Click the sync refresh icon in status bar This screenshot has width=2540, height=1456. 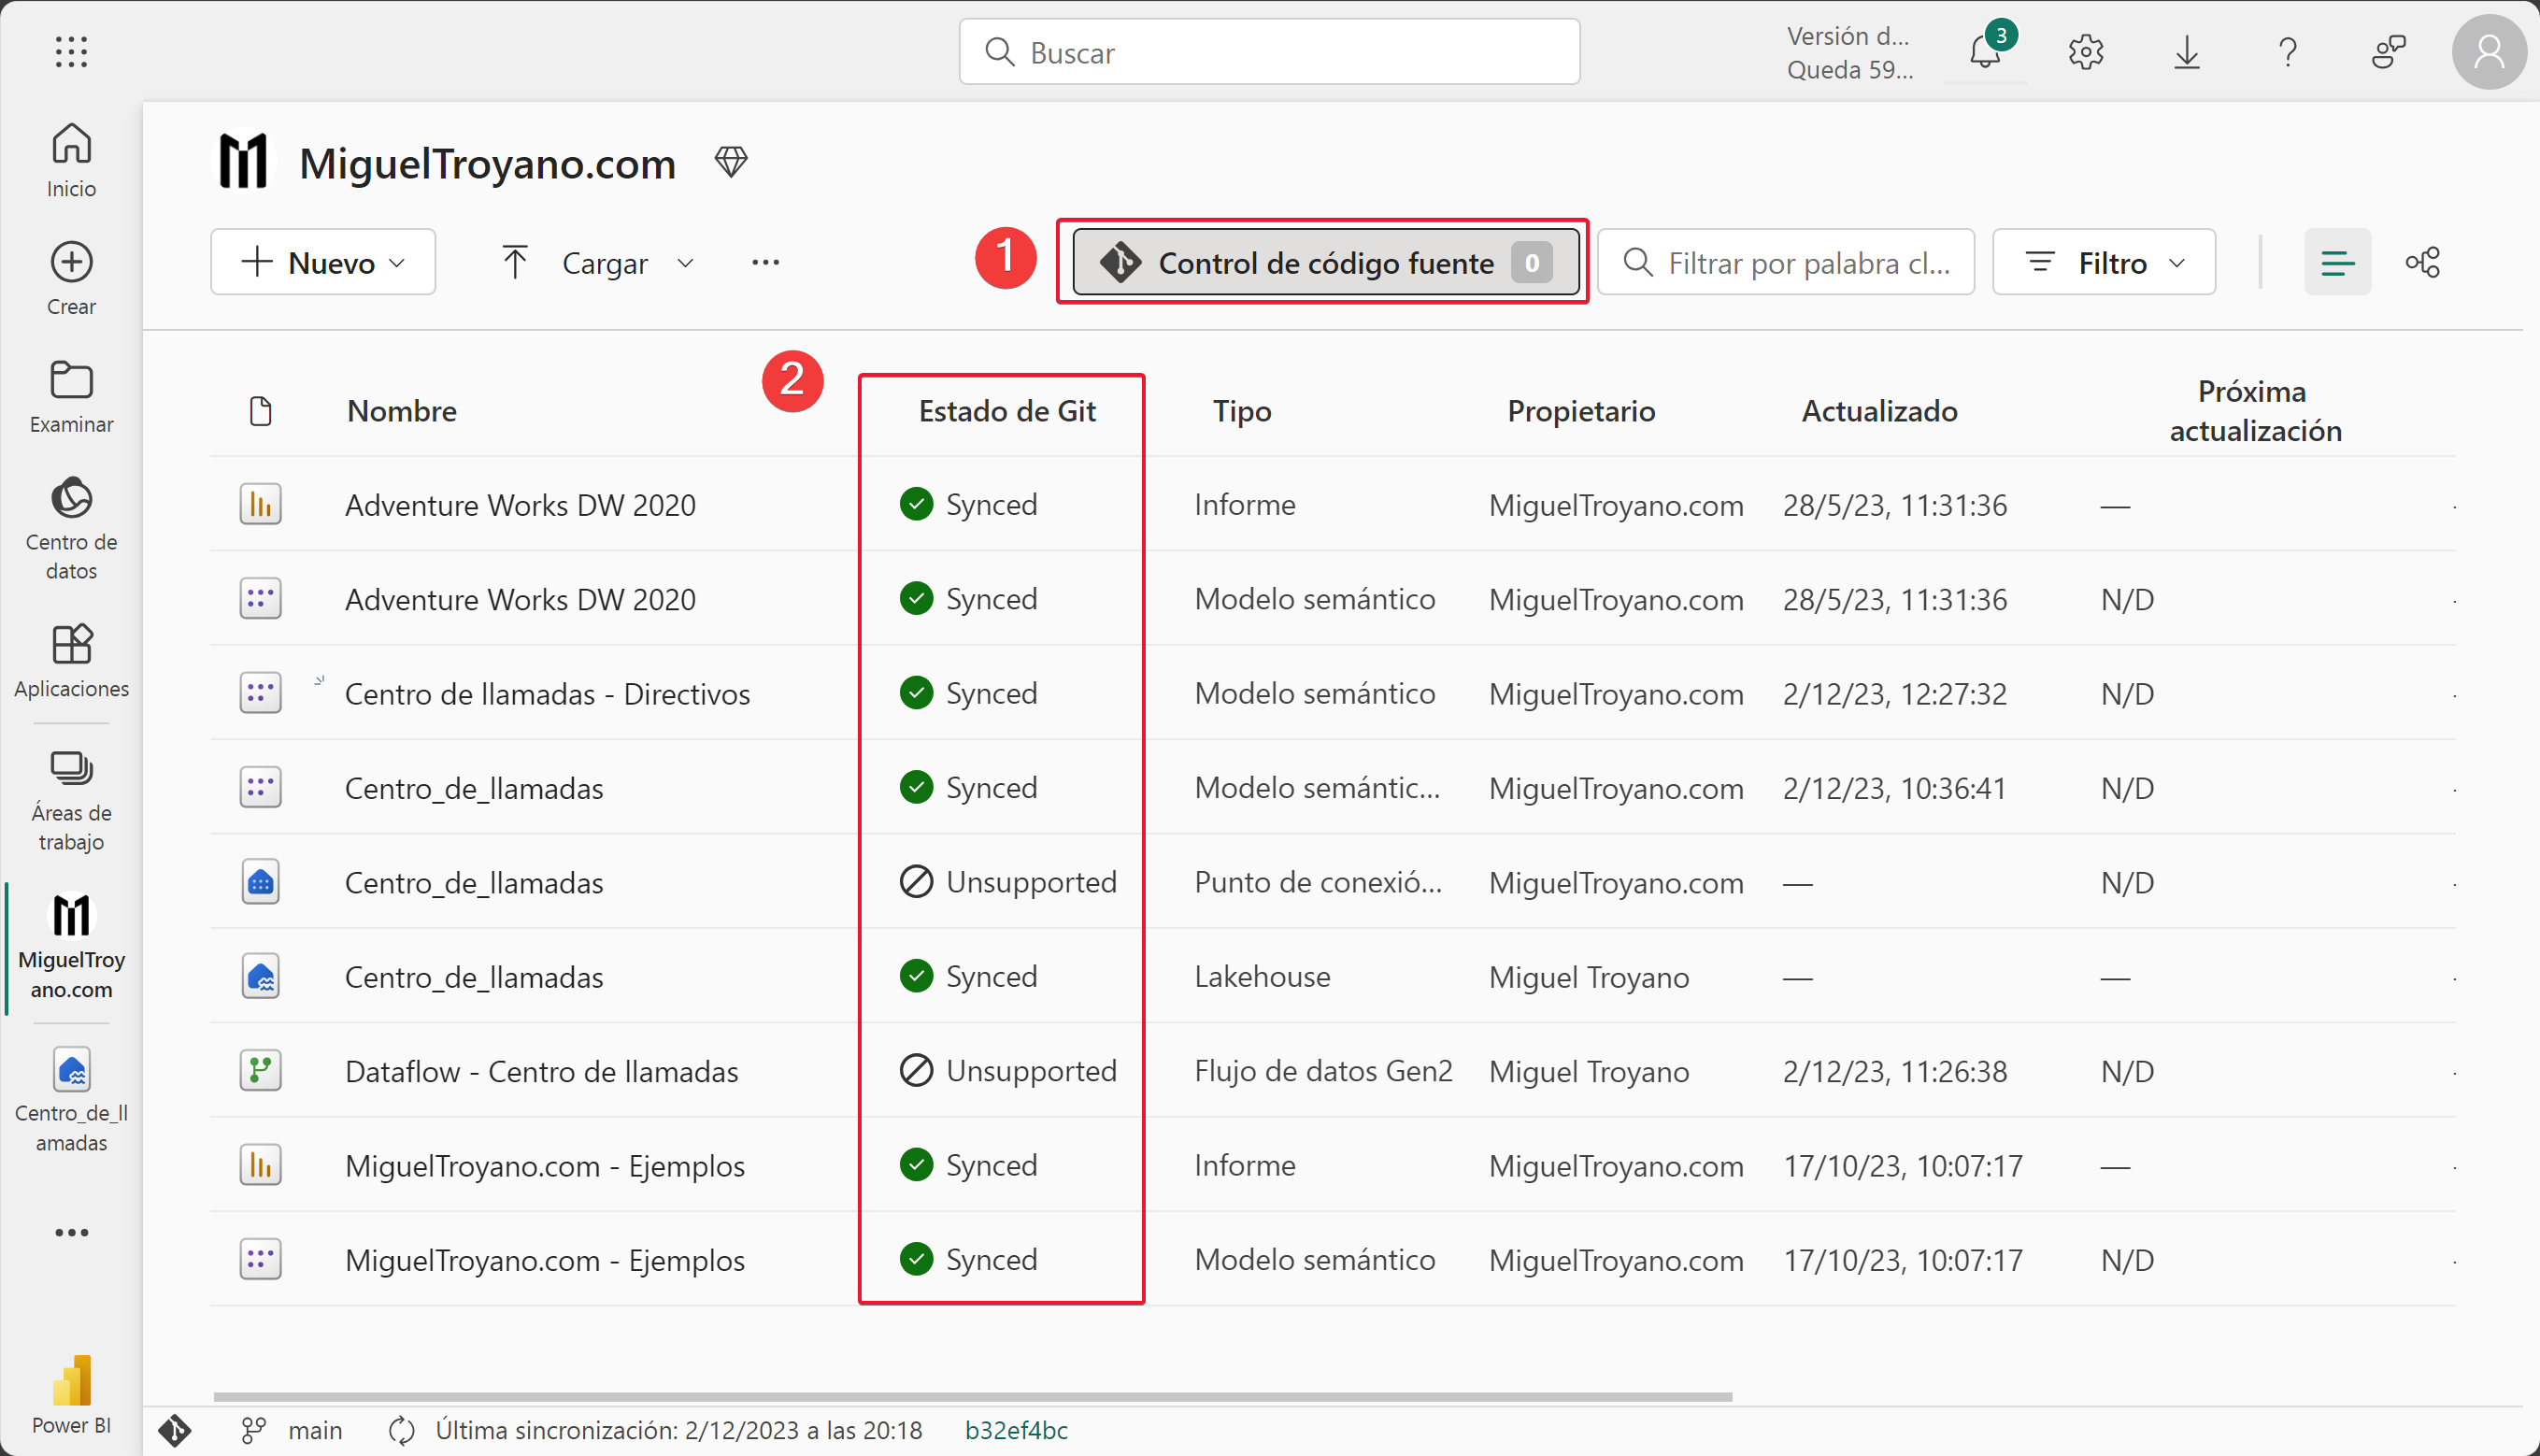pyautogui.click(x=401, y=1430)
